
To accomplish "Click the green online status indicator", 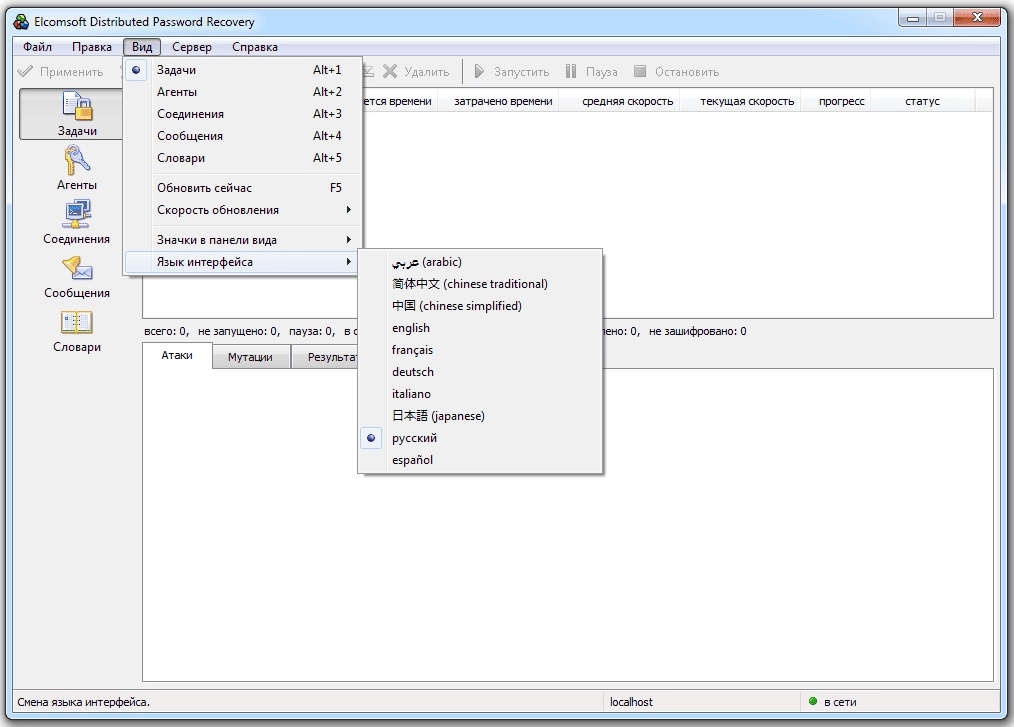I will [813, 701].
